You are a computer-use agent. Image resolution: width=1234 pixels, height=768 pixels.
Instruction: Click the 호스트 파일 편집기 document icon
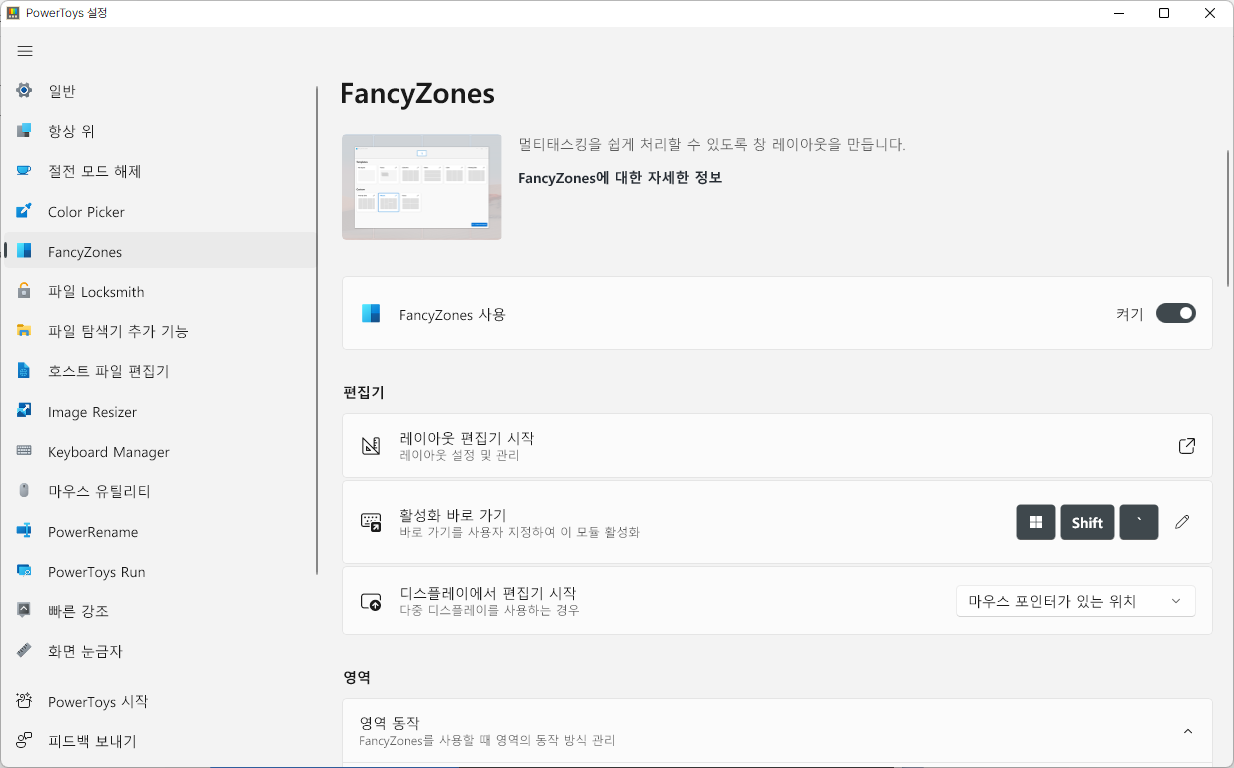pyautogui.click(x=24, y=371)
